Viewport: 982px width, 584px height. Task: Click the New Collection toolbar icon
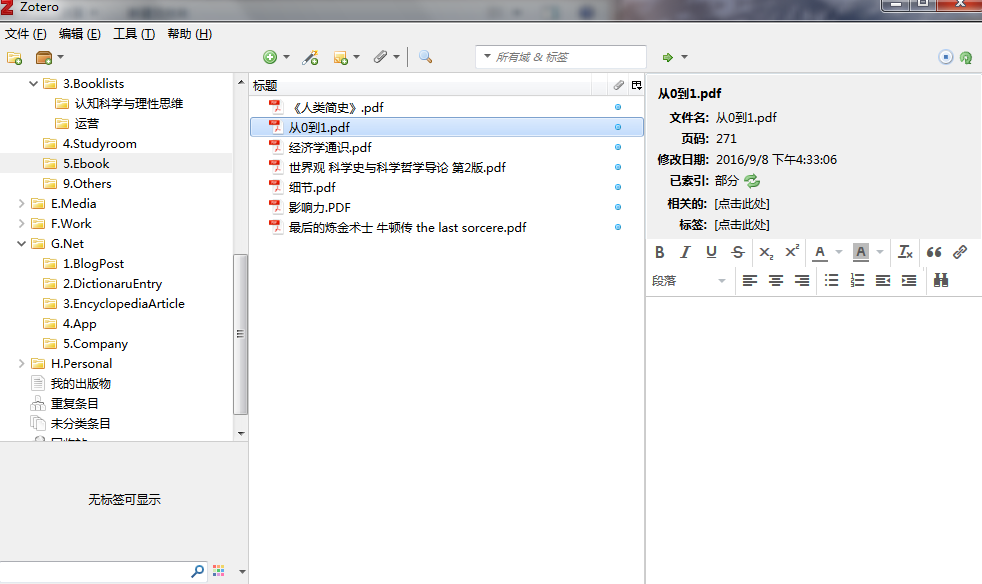coord(14,58)
